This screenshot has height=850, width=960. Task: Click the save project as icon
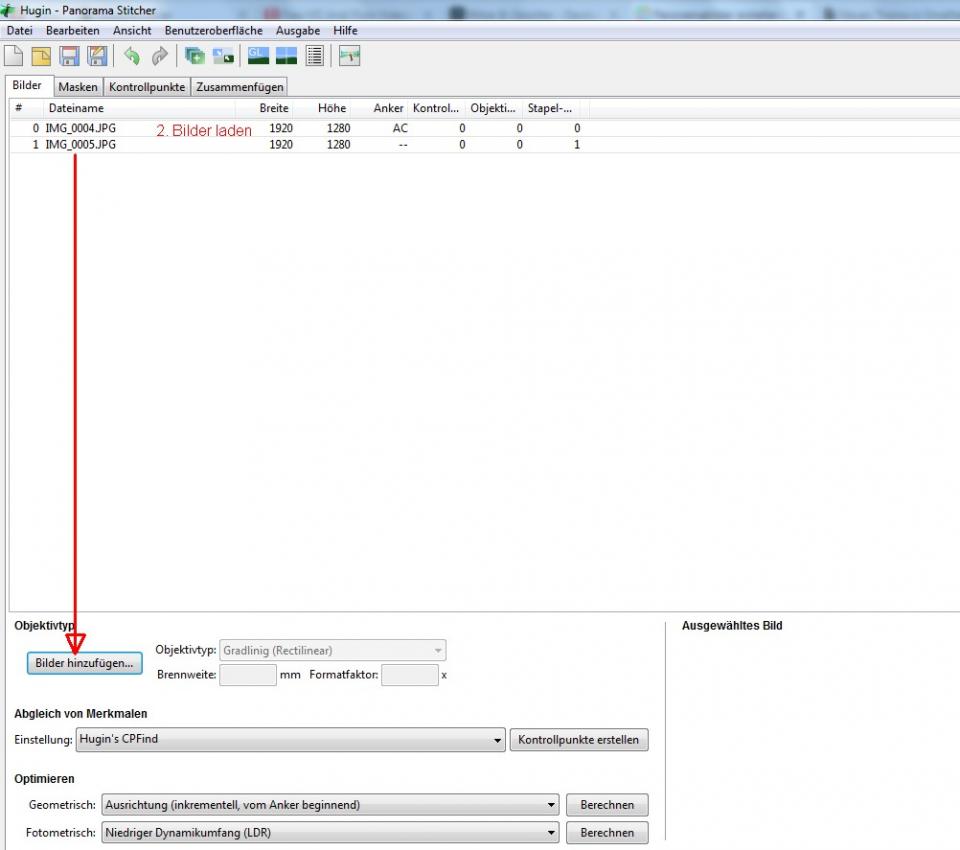point(97,57)
